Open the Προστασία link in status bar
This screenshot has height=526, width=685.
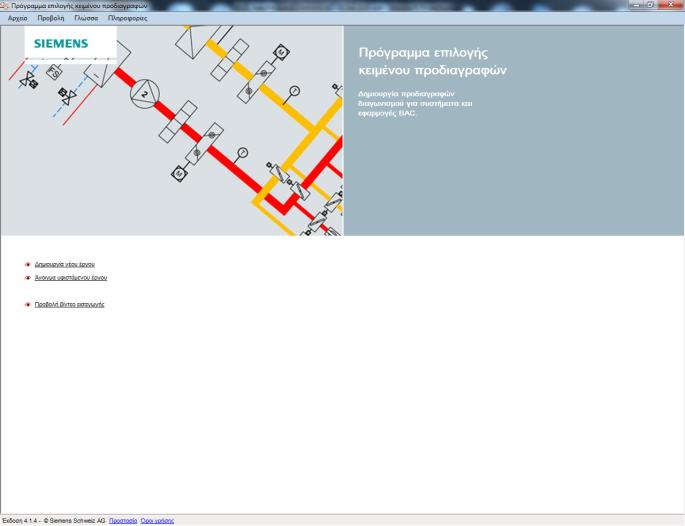click(123, 521)
